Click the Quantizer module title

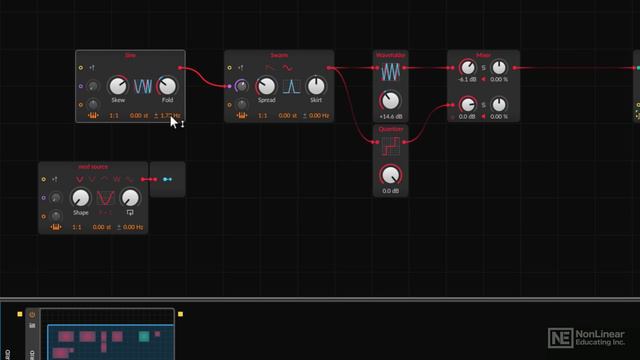pos(391,129)
